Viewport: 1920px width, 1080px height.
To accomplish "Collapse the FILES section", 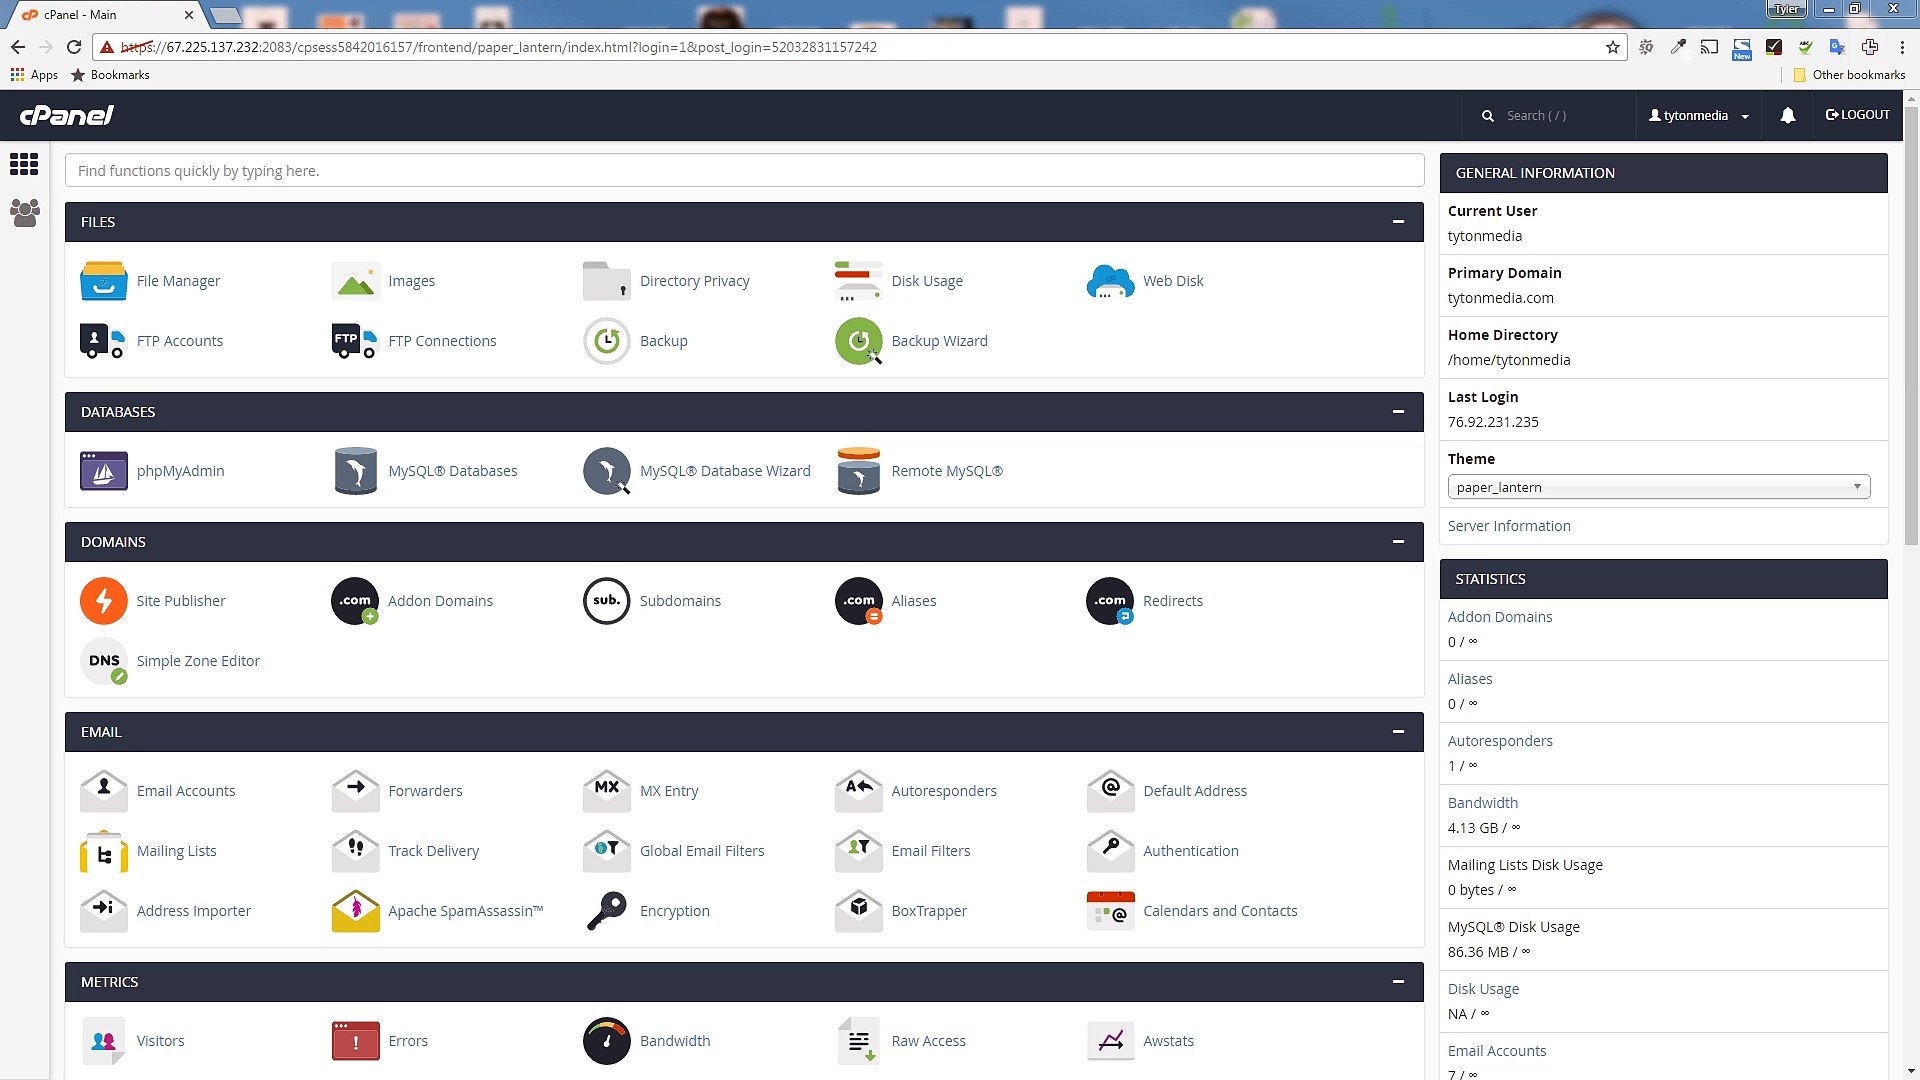I will click(1398, 222).
